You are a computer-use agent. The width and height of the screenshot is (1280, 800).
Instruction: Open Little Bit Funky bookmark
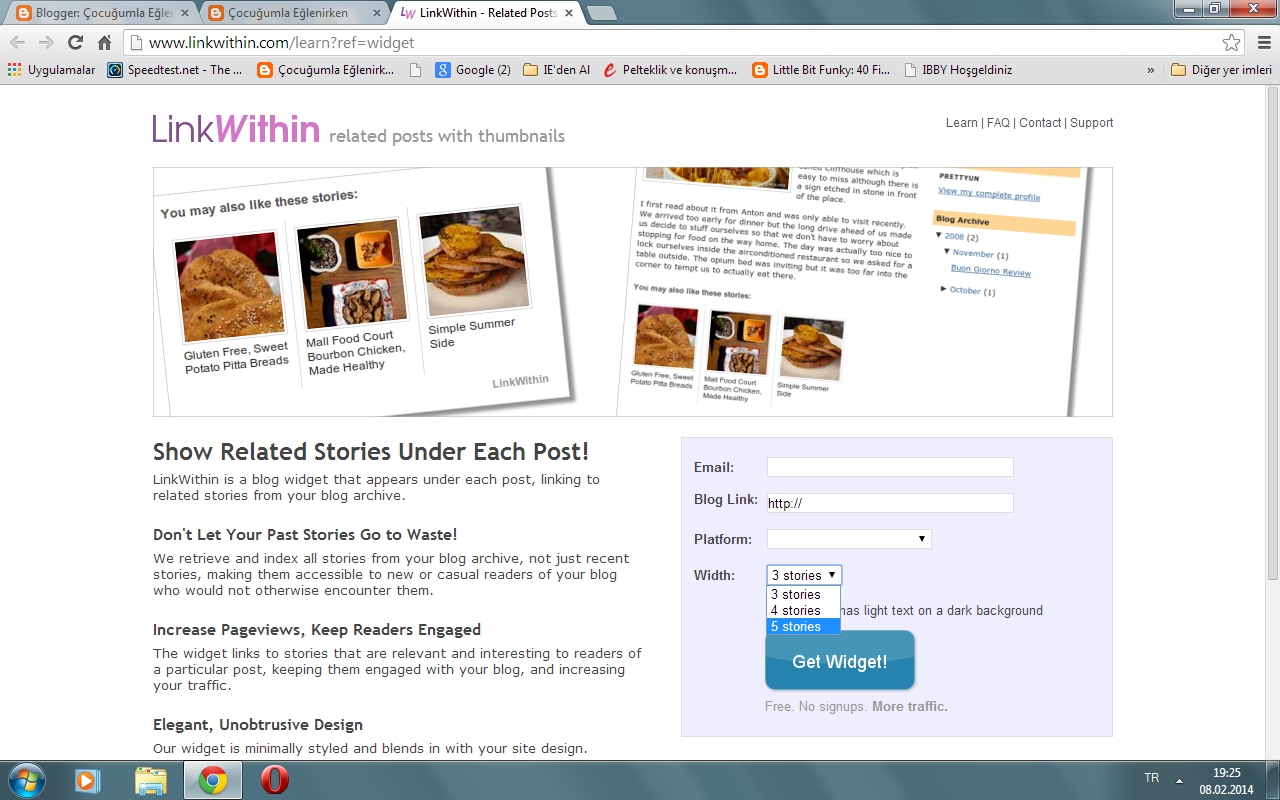coord(822,70)
